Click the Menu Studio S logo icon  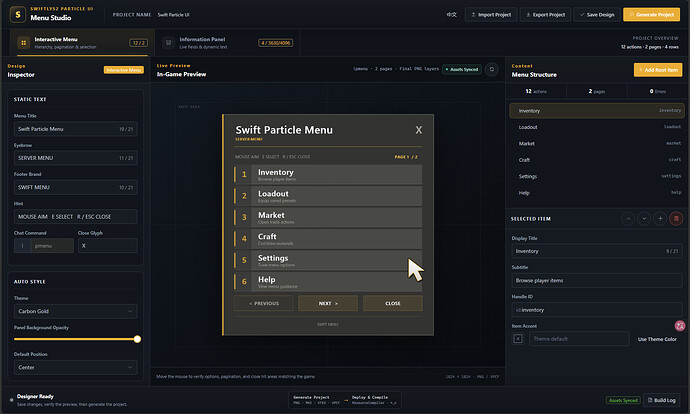click(x=18, y=14)
